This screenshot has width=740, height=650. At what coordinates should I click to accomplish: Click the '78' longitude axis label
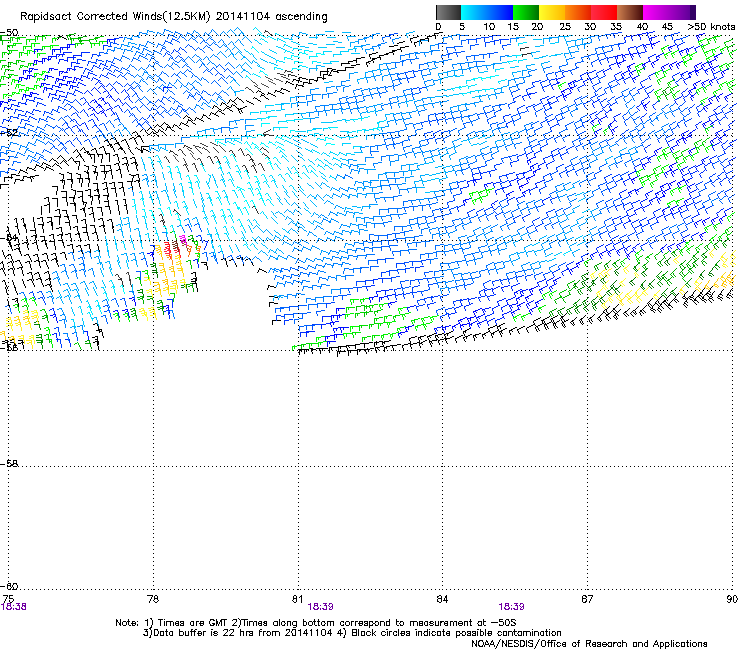click(153, 599)
